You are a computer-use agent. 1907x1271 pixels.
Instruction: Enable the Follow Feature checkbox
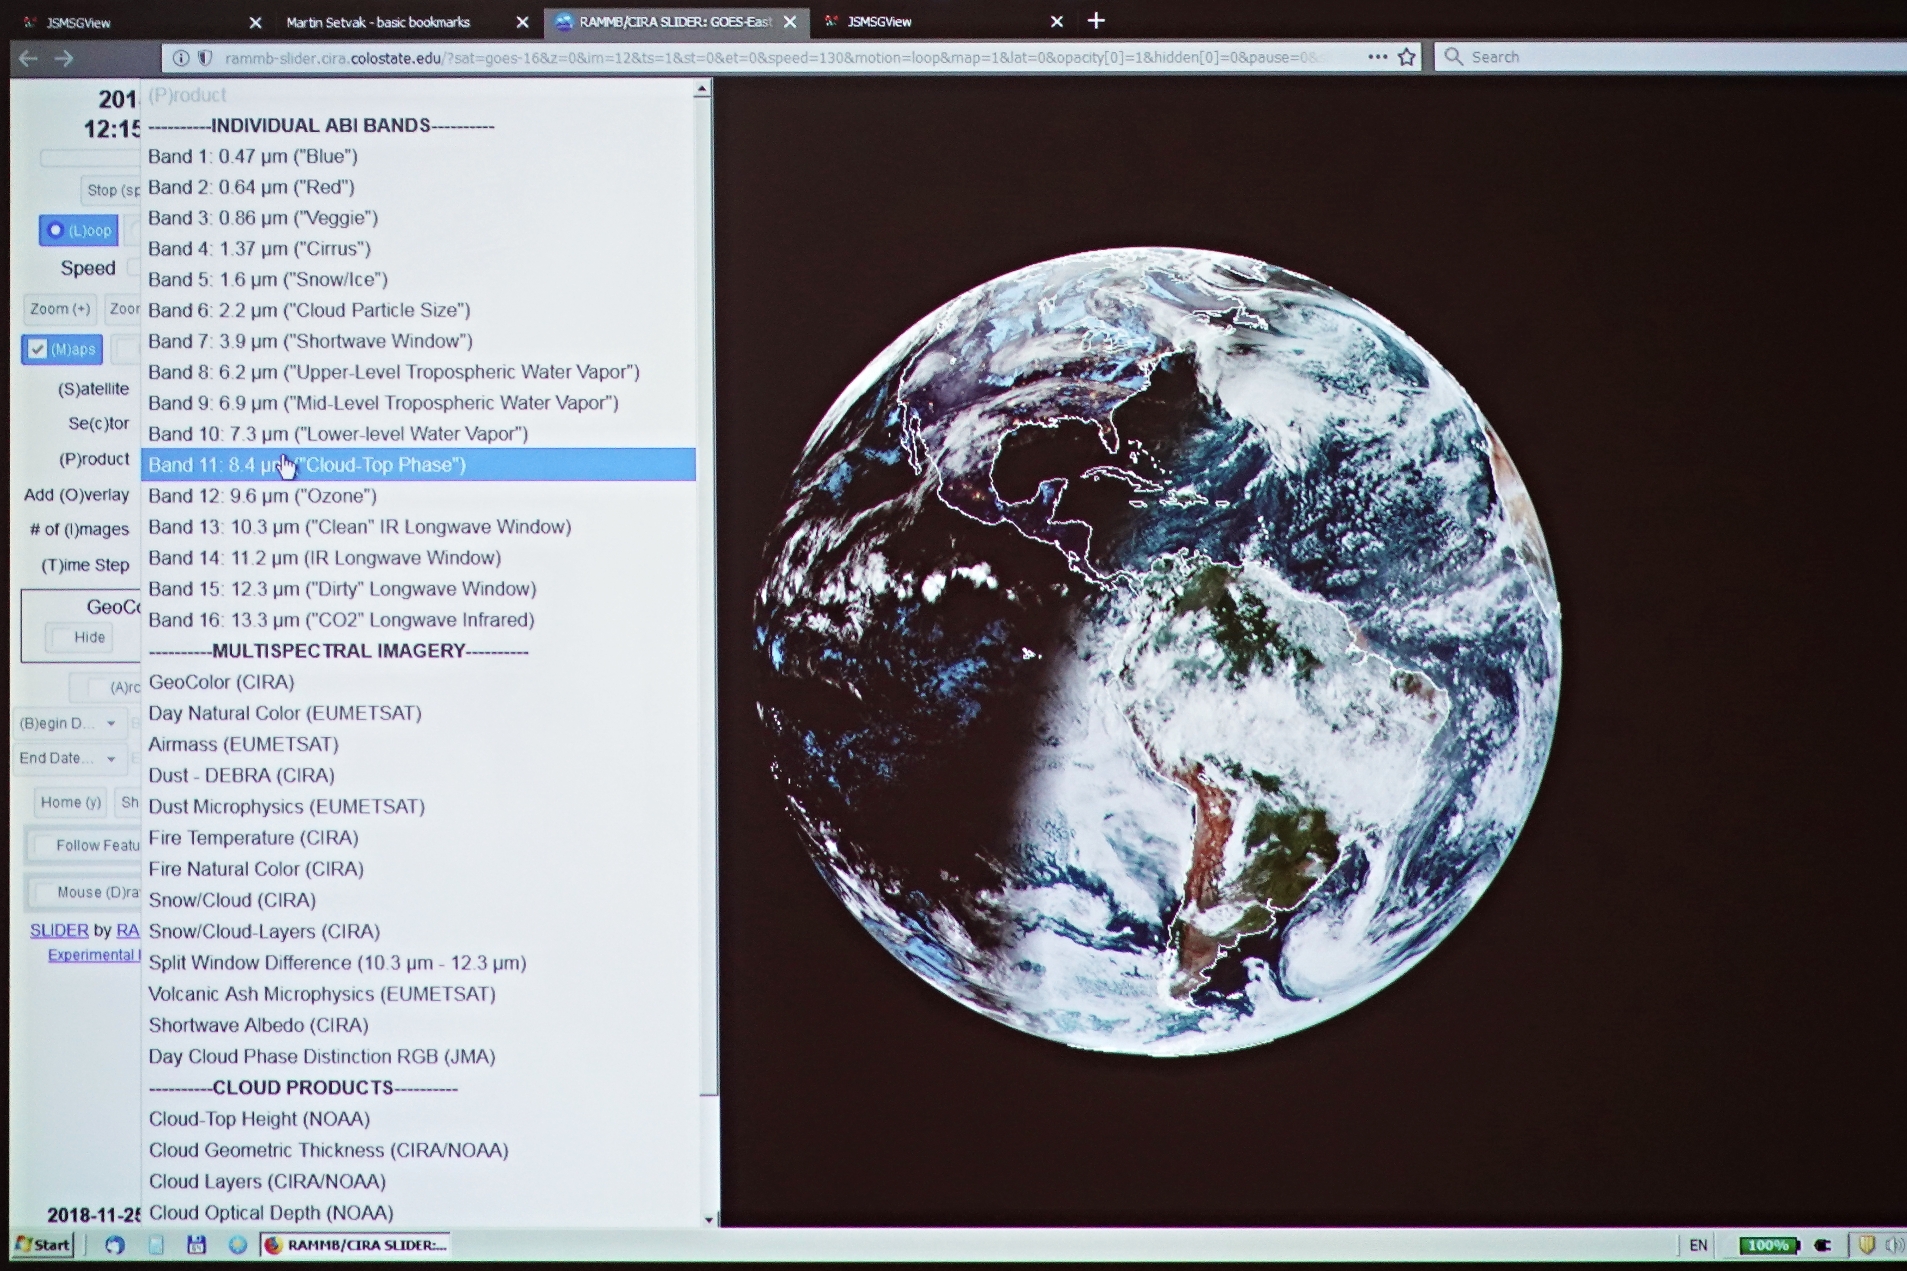(x=43, y=846)
